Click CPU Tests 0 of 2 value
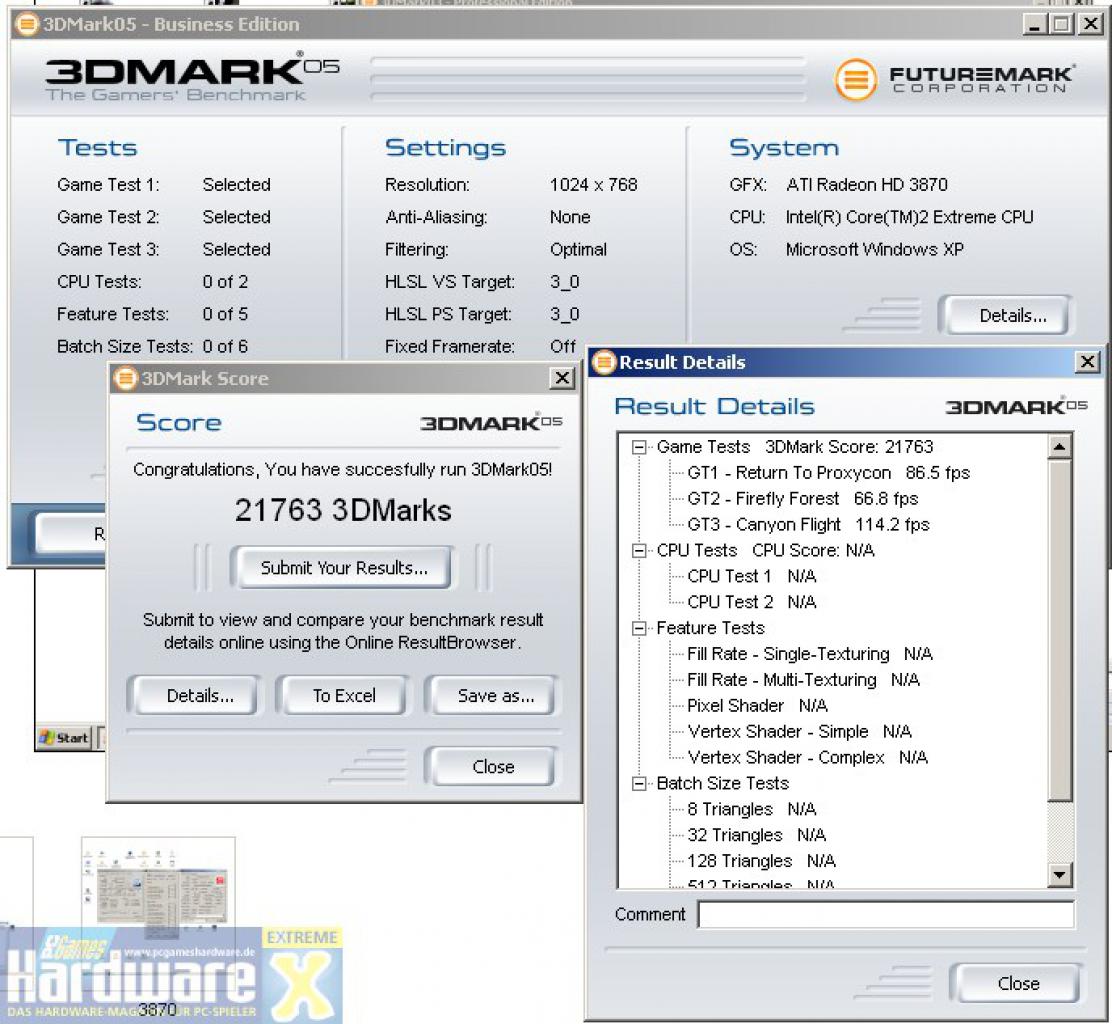Screen dimensions: 1112x1024 (x=226, y=282)
